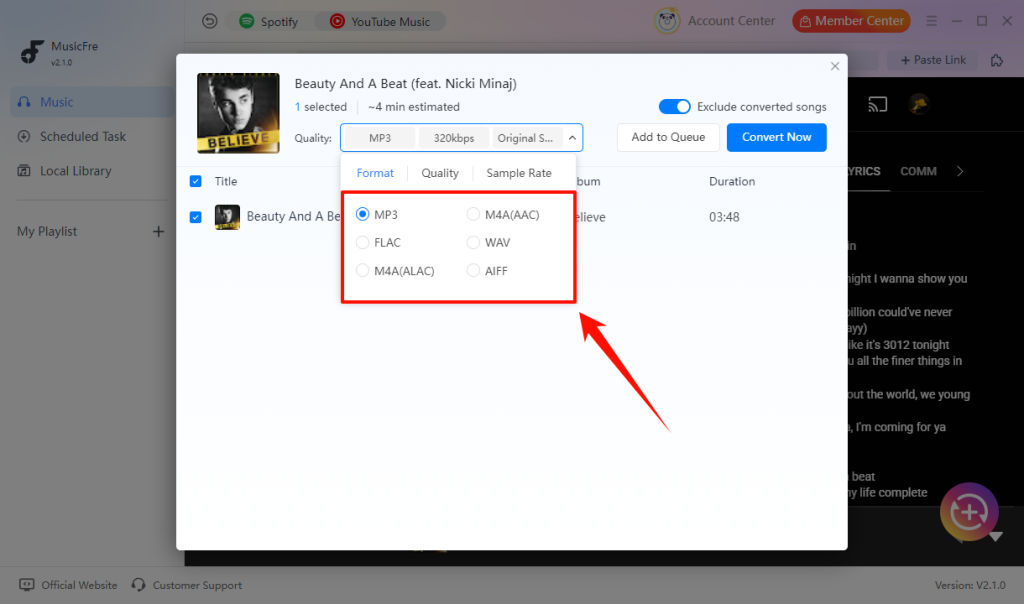Click the 320kbps chip in the Quality box

[x=454, y=138]
